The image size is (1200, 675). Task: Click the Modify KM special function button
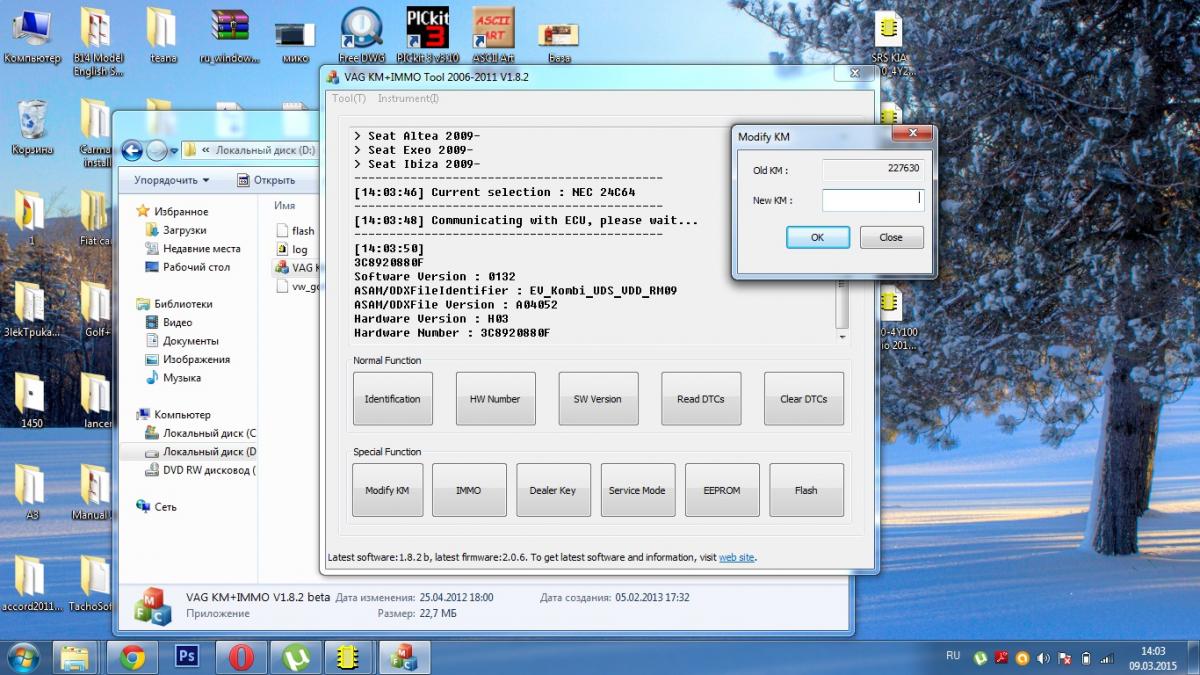387,490
